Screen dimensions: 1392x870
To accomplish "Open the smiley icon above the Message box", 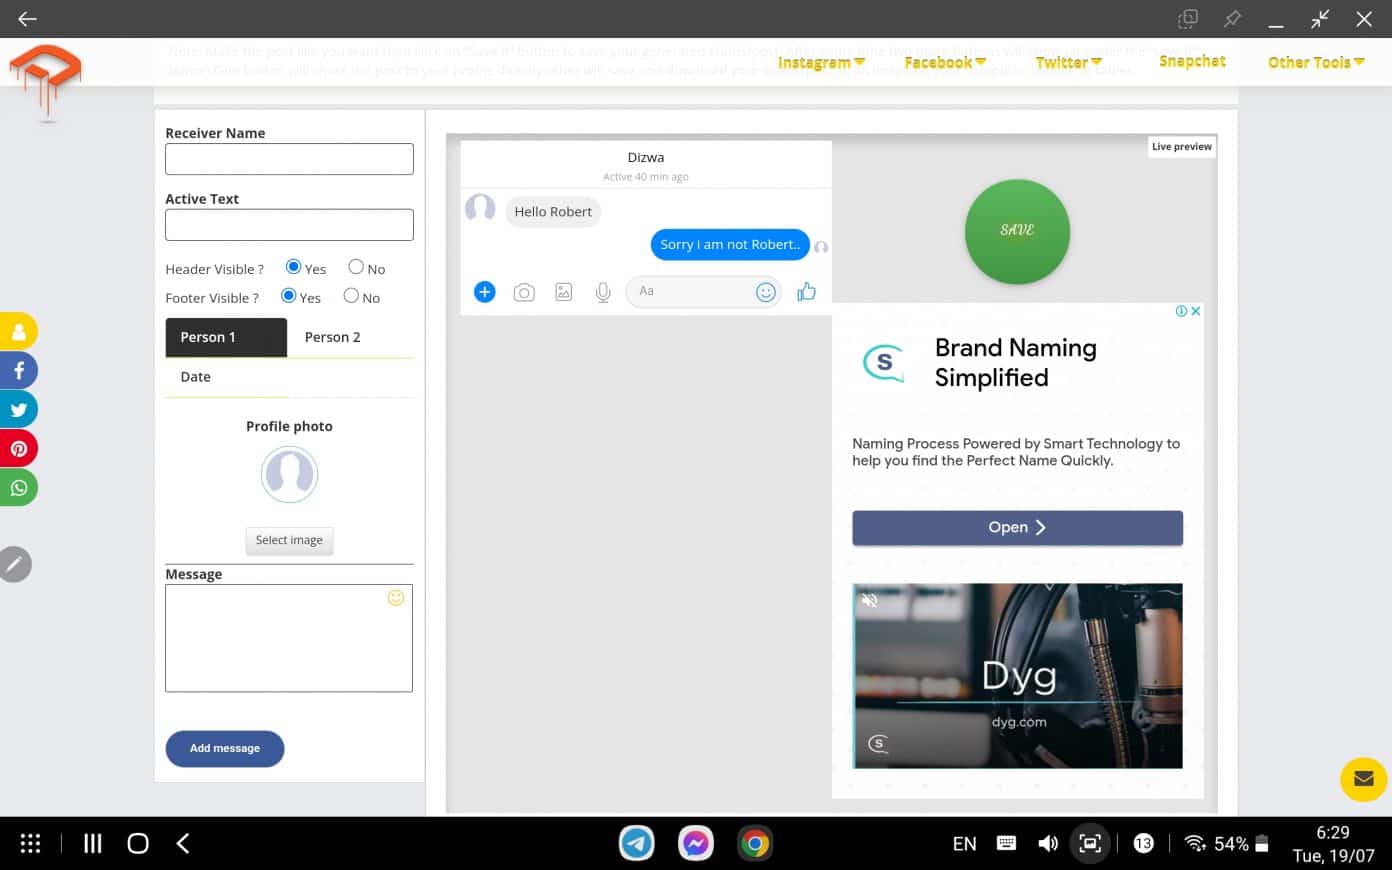I will point(395,597).
